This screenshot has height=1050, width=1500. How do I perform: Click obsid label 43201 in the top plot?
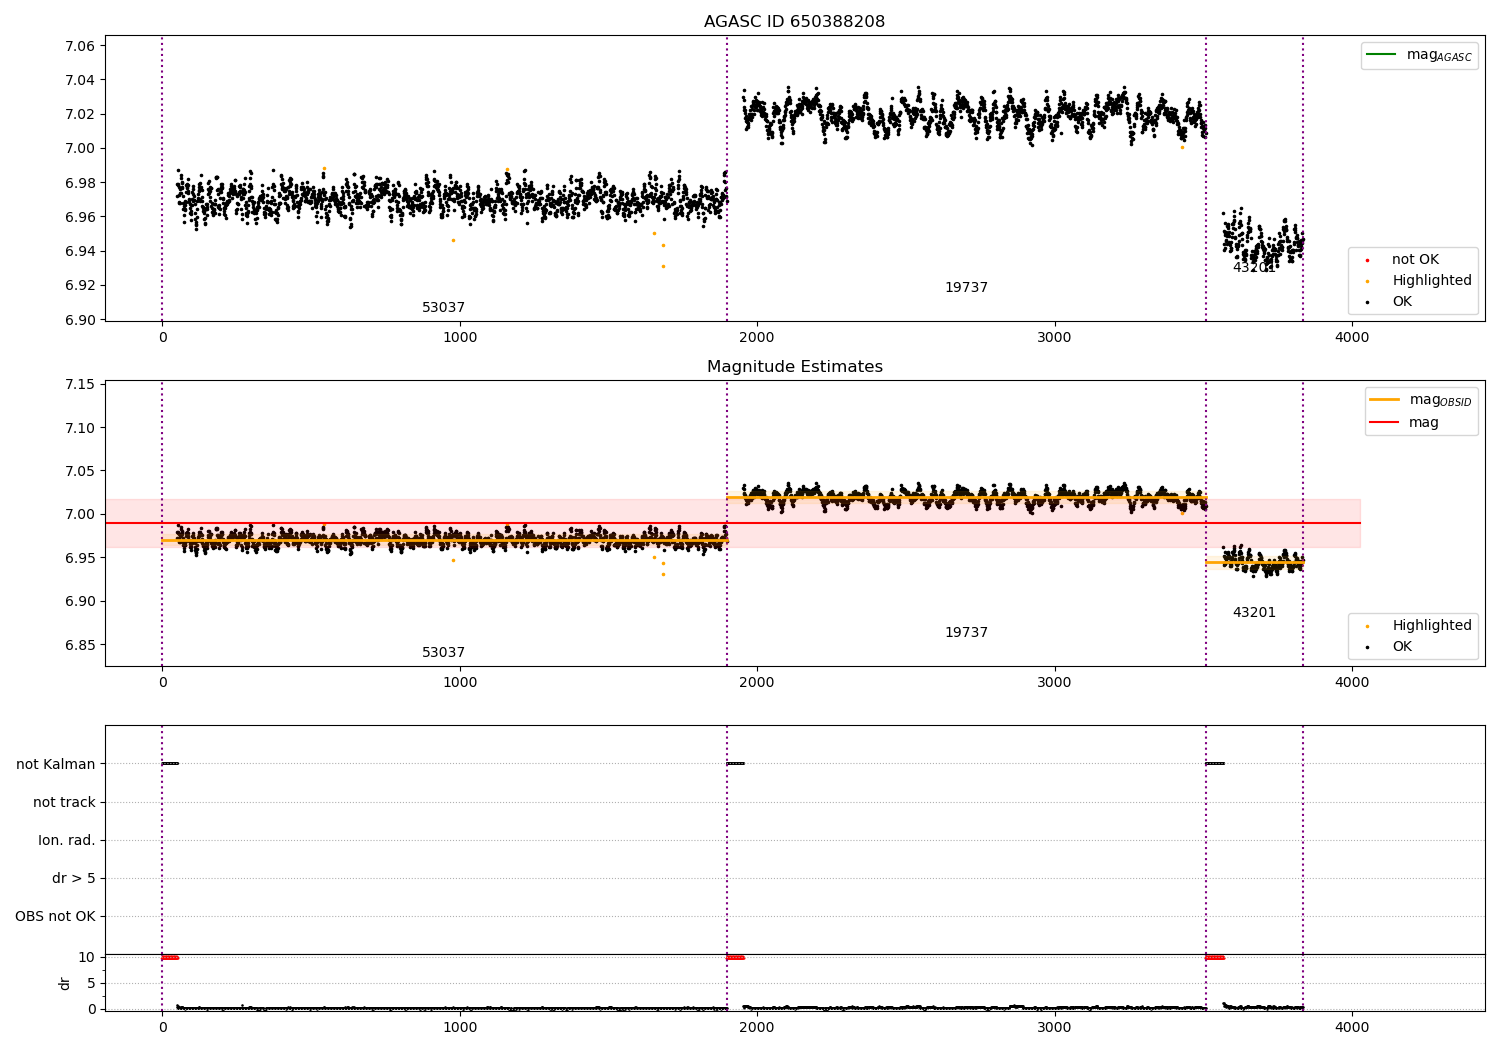click(1254, 268)
